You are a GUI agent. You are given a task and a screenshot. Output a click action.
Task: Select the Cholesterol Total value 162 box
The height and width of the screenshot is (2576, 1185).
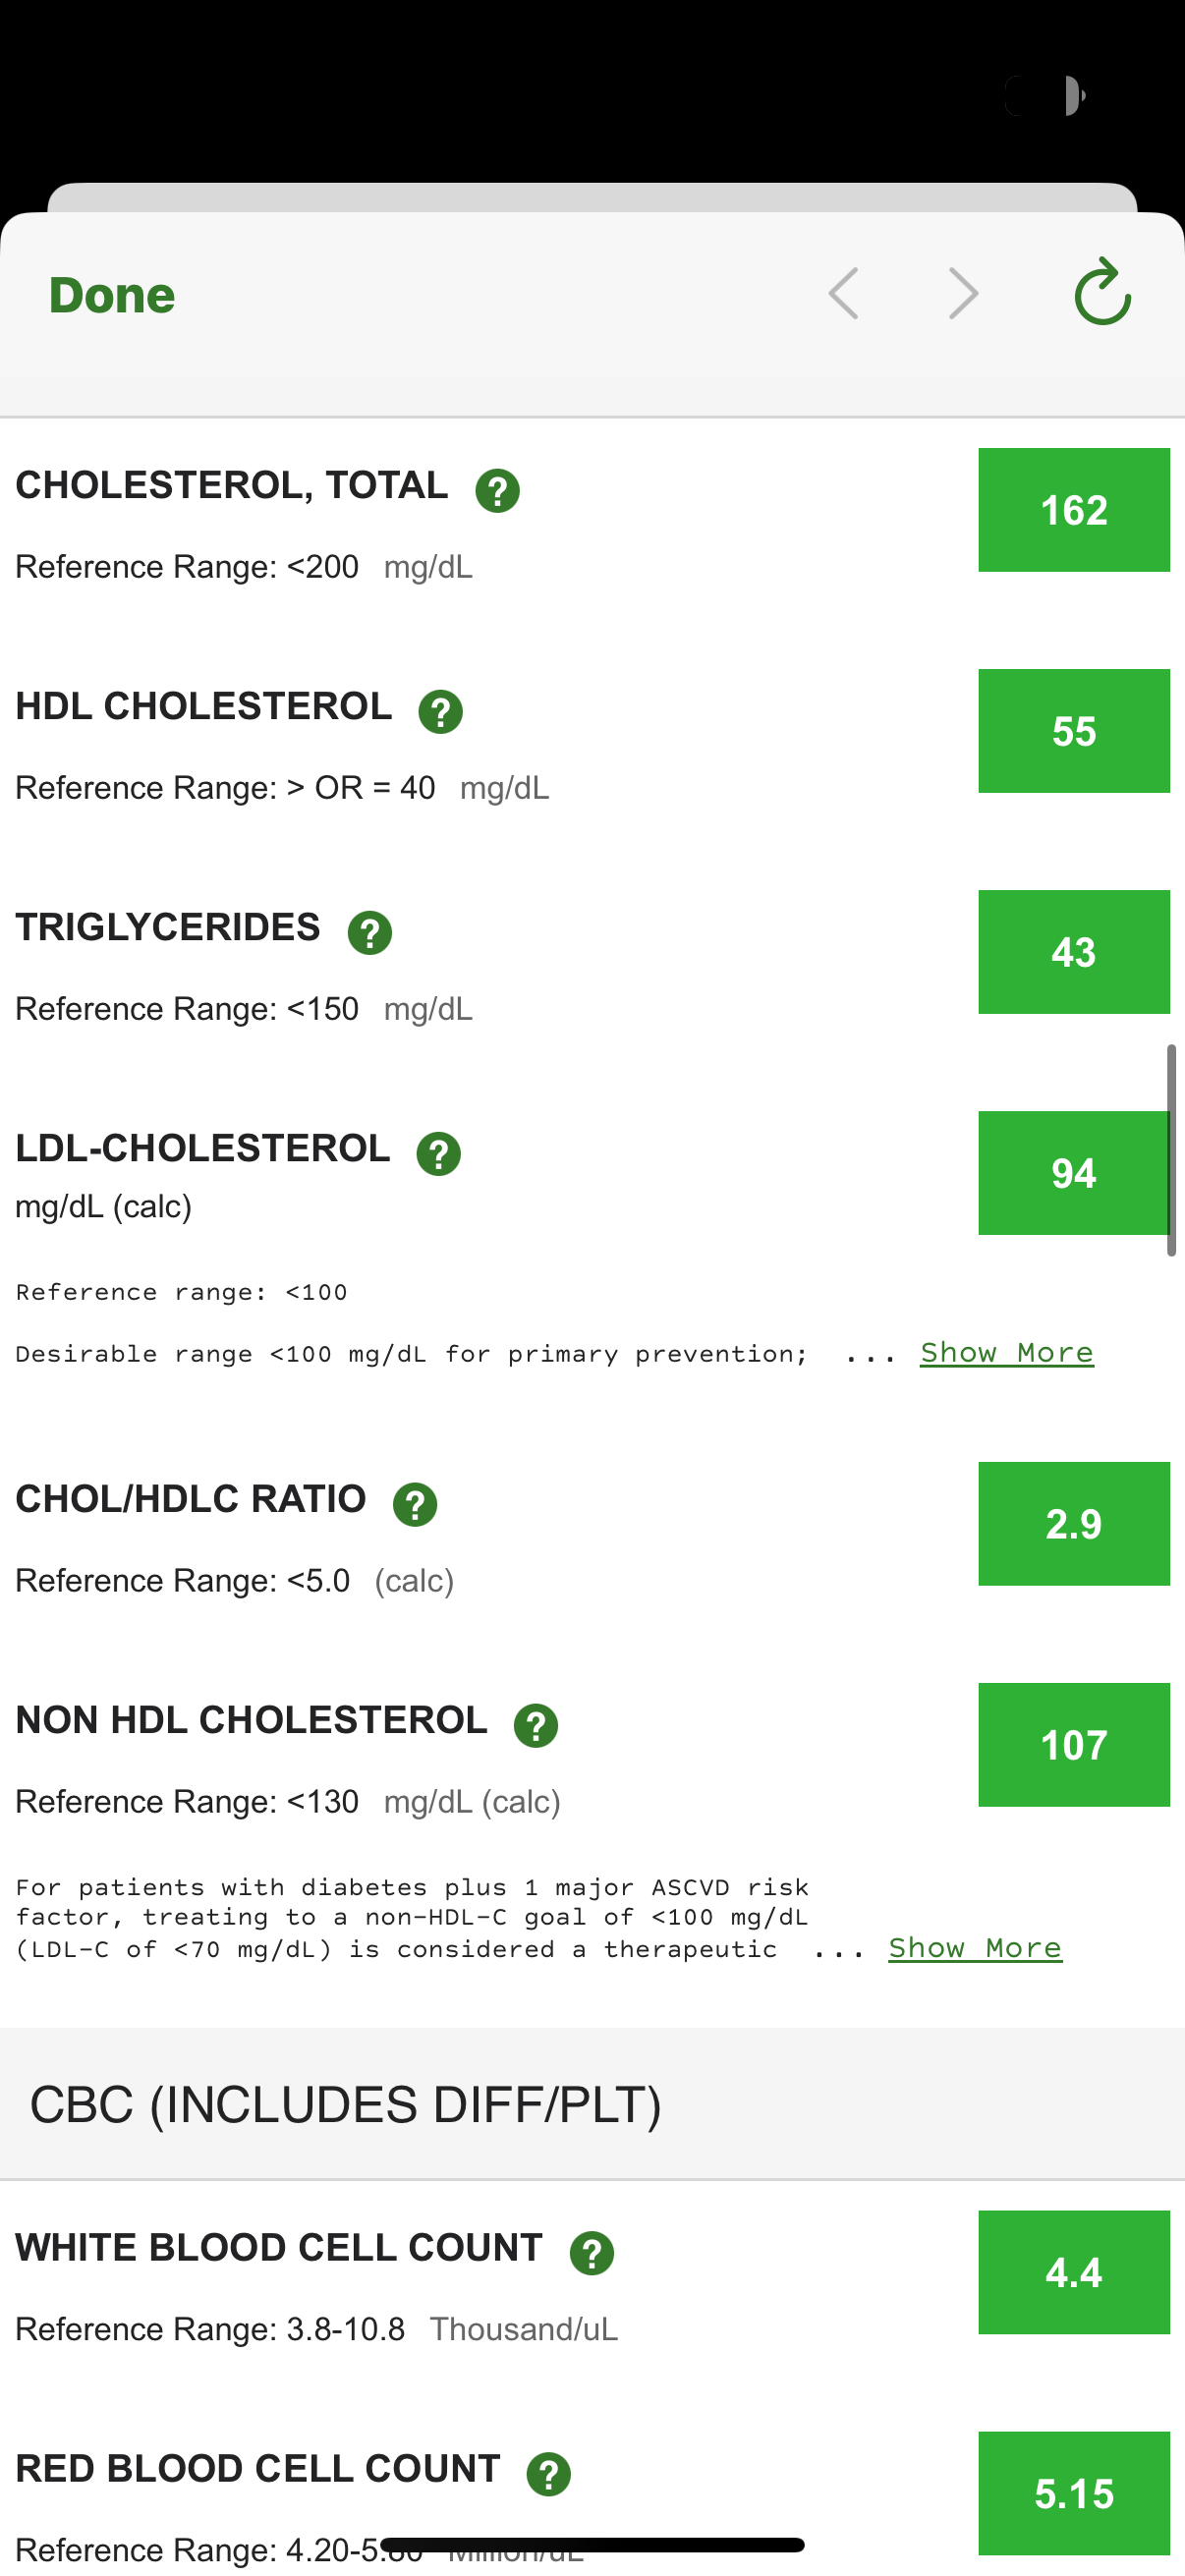click(x=1074, y=510)
